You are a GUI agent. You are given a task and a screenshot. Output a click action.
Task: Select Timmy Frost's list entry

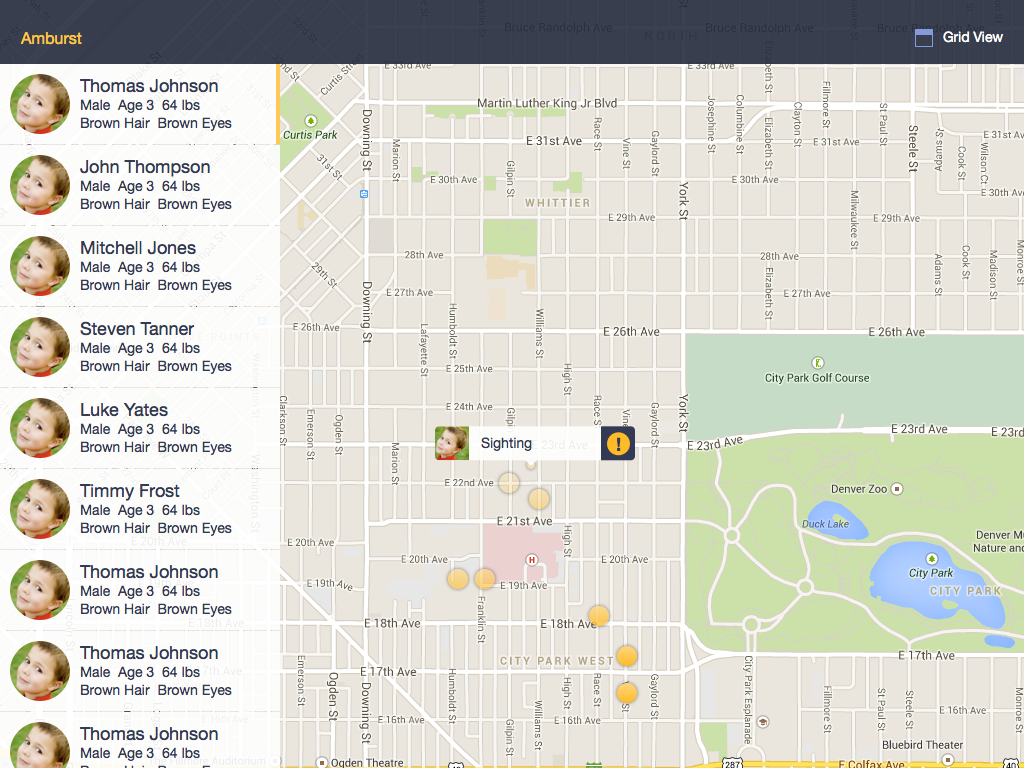(140, 509)
